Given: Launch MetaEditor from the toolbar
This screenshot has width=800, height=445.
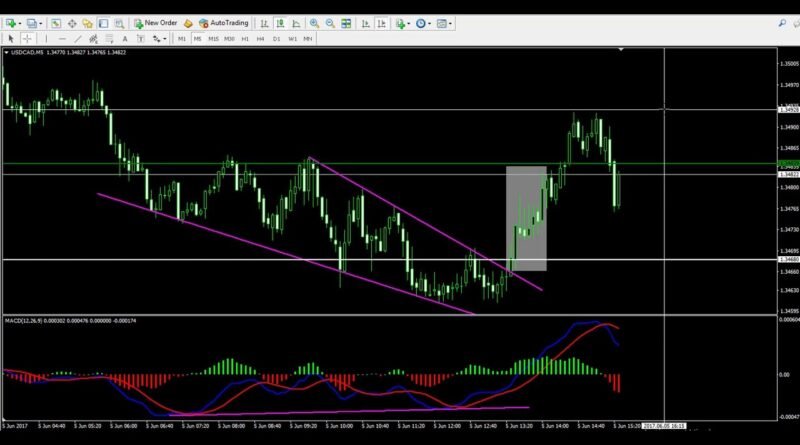Looking at the screenshot, I should pyautogui.click(x=188, y=23).
